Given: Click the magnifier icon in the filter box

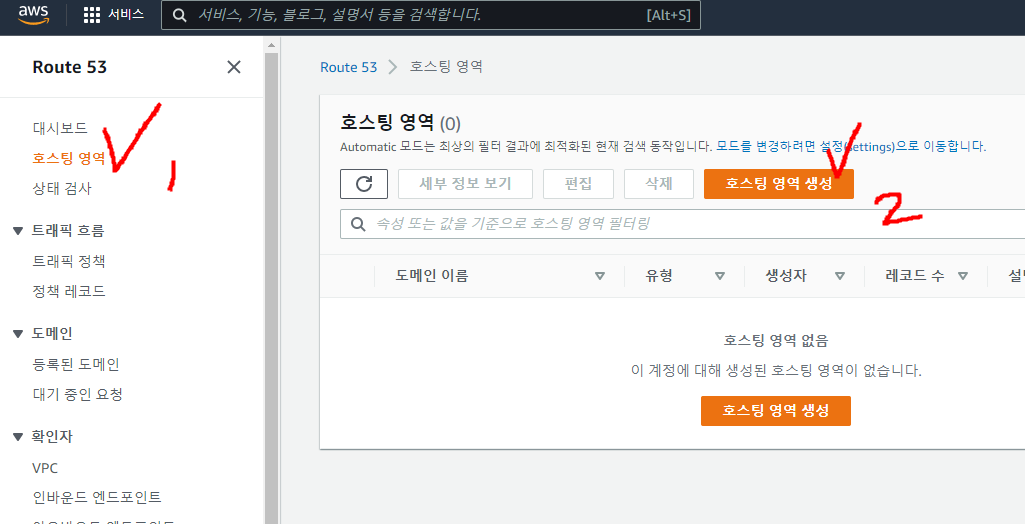Looking at the screenshot, I should click(358, 224).
